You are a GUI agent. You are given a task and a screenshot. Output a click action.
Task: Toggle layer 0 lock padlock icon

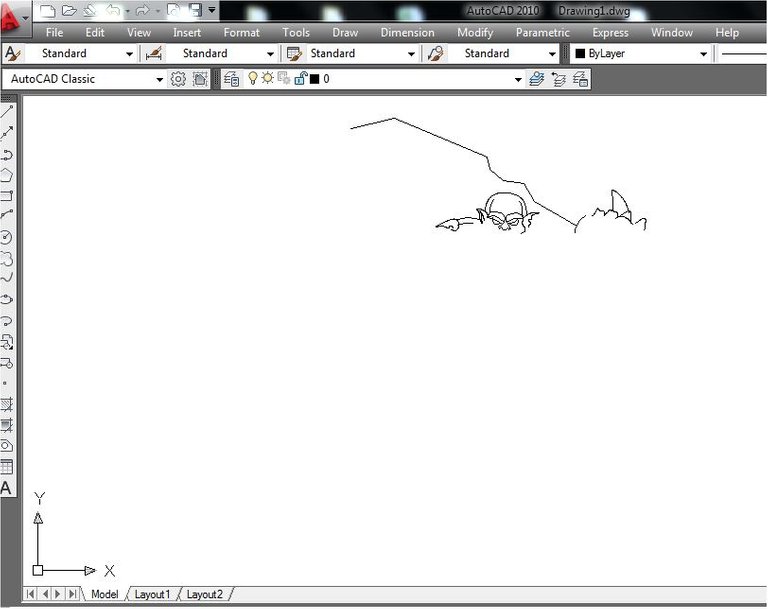(x=300, y=78)
